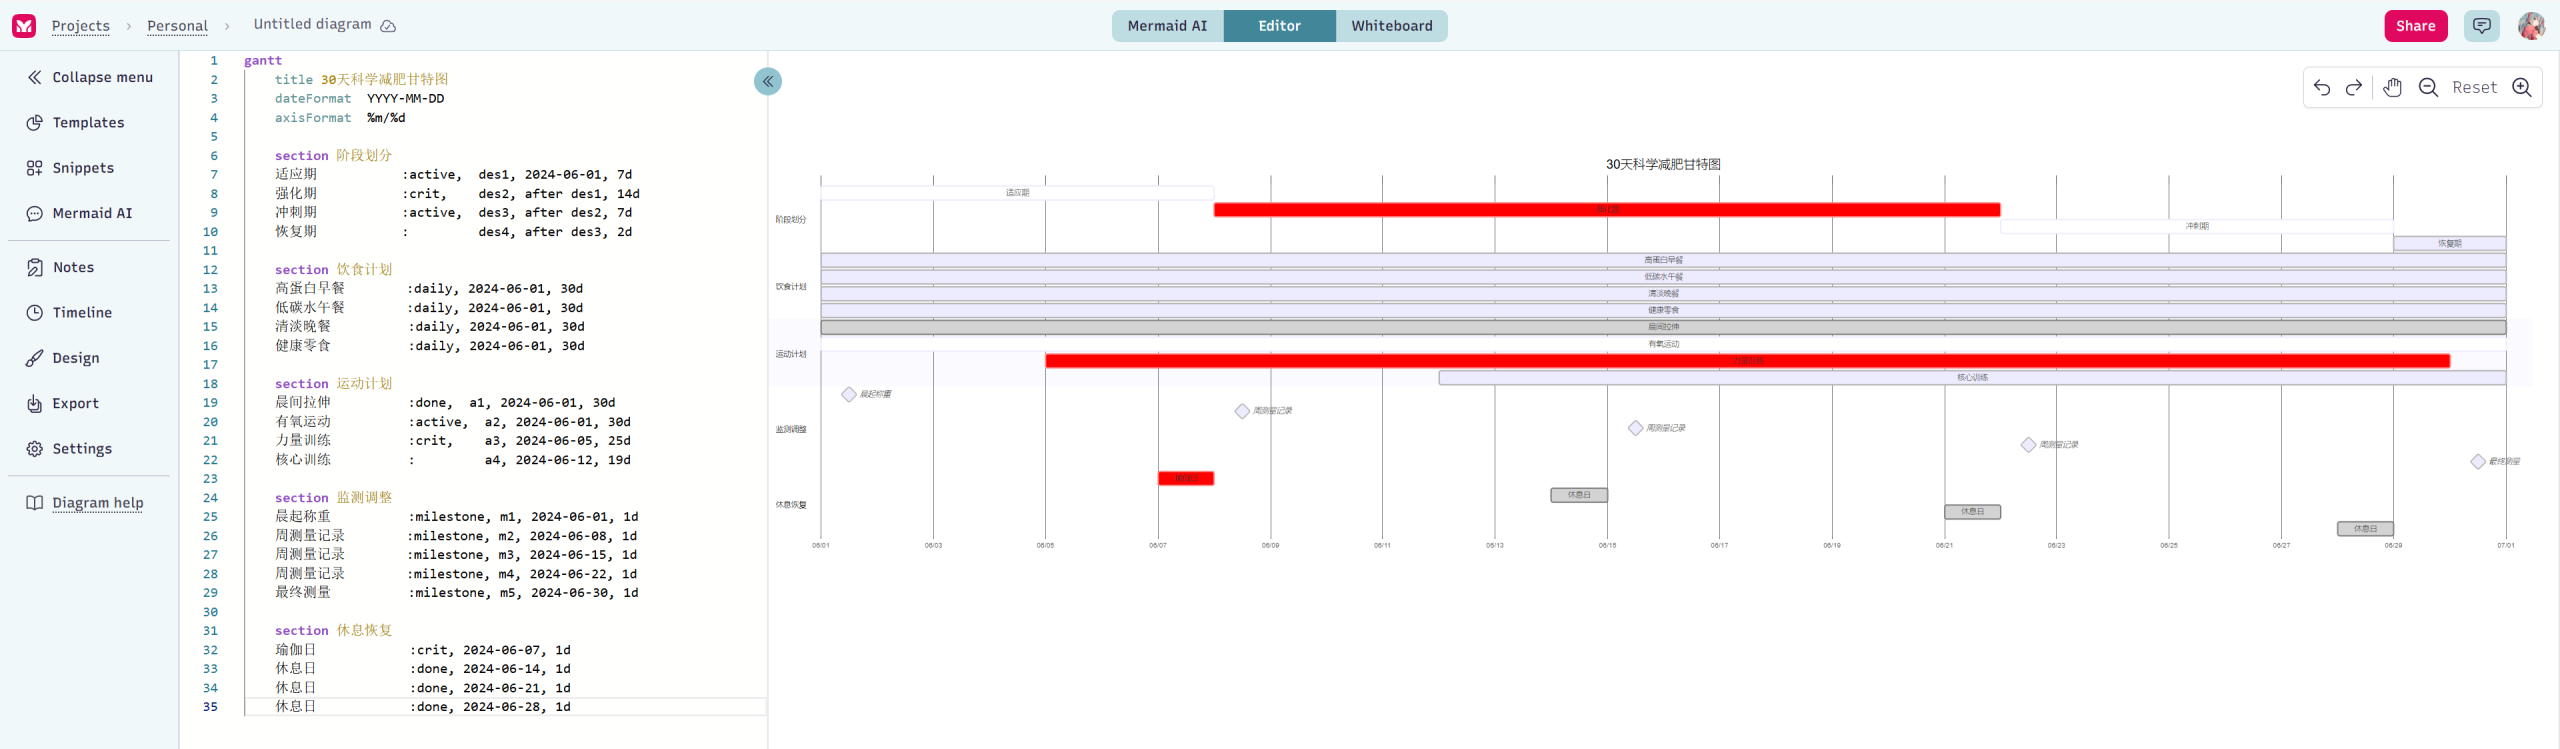The width and height of the screenshot is (2560, 749).
Task: Open the Export menu item
Action: [75, 404]
